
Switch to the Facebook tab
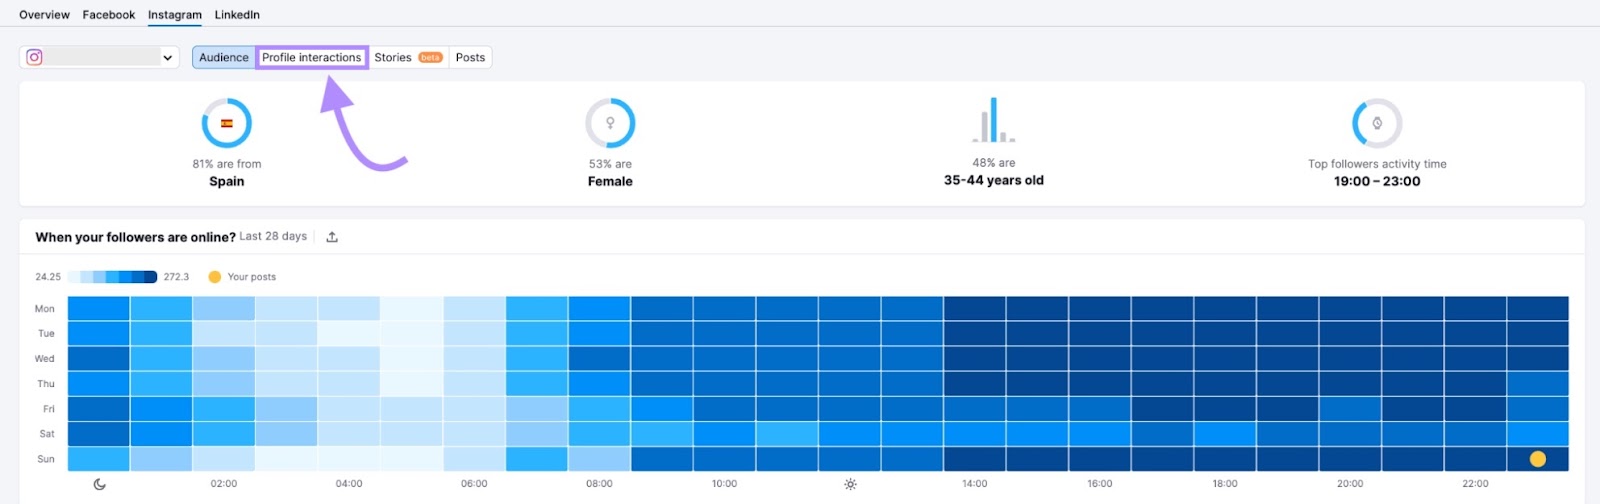click(x=109, y=15)
